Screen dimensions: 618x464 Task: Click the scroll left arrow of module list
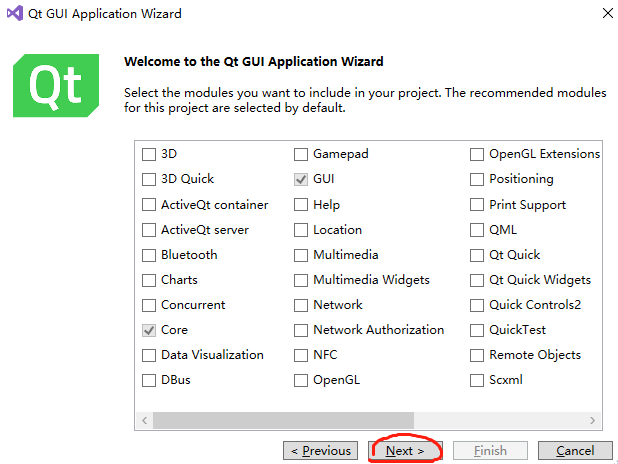[x=145, y=420]
